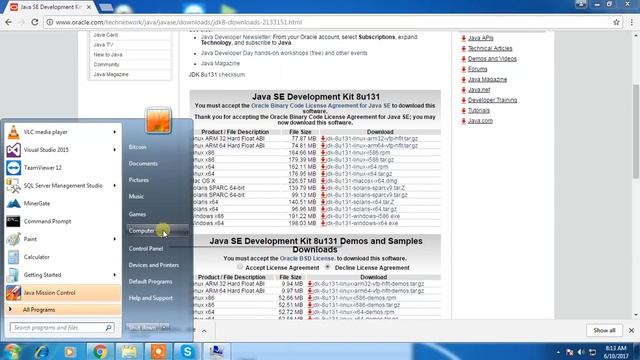Screen dimensions: 640x360
Task: Open download item chevron menu
Action: [x=204, y=331]
